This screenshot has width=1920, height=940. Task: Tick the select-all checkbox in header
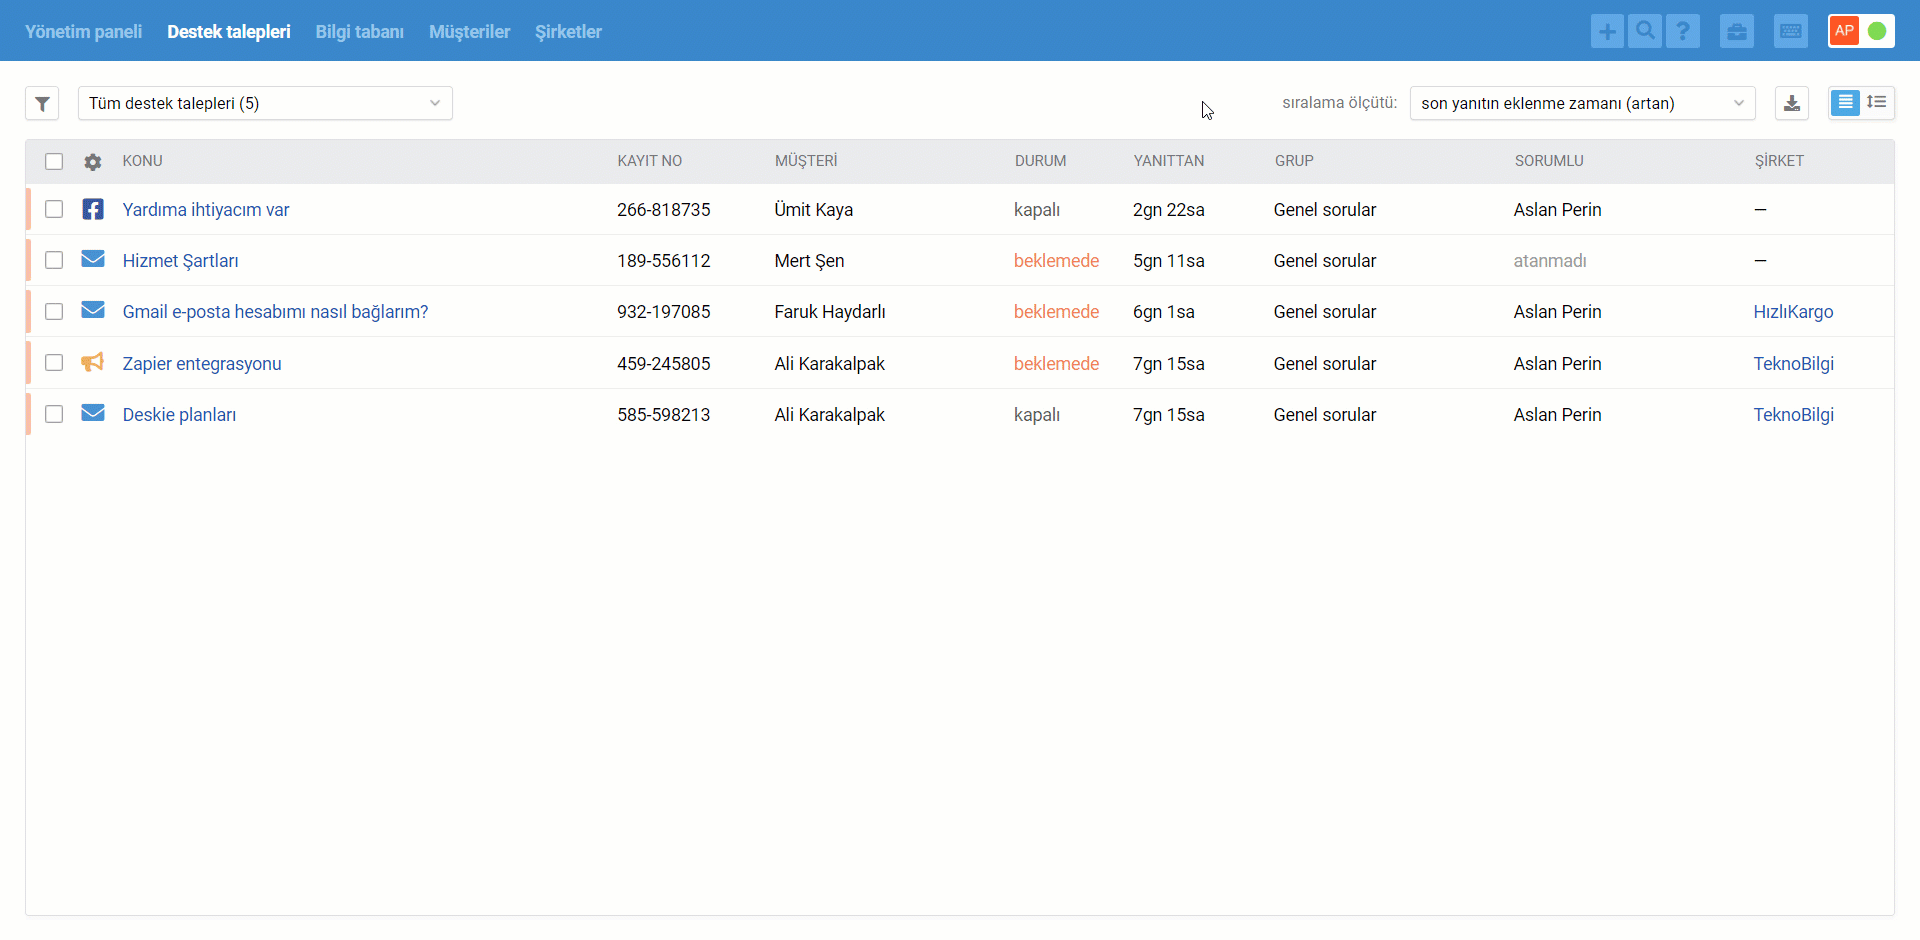coord(54,161)
